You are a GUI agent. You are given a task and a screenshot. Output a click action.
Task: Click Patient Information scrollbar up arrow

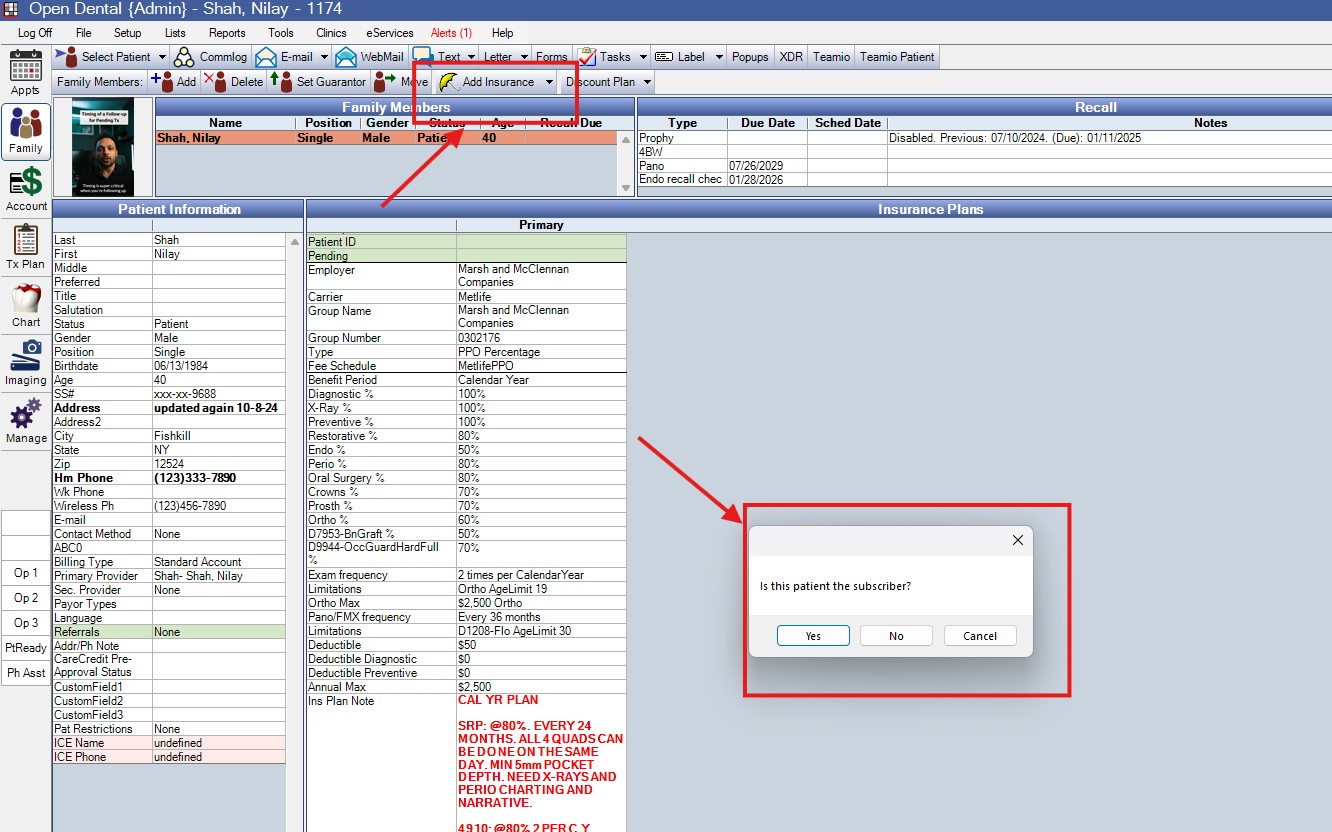pyautogui.click(x=294, y=241)
